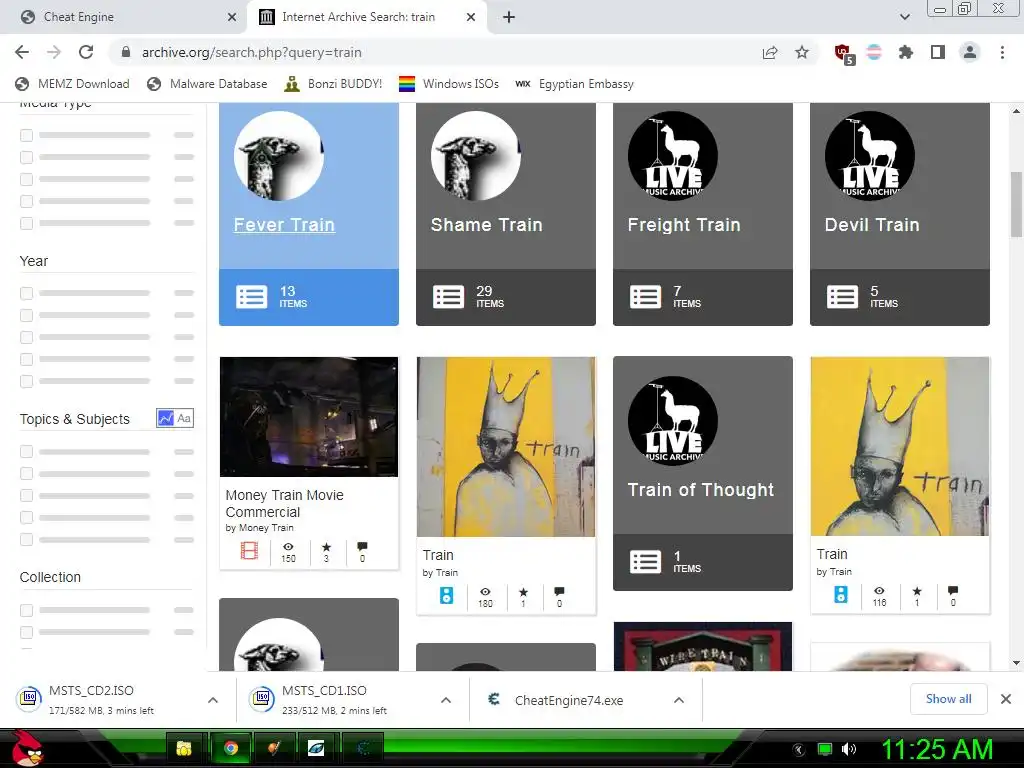
Task: Open the Wire Train album thumbnail
Action: (x=703, y=647)
